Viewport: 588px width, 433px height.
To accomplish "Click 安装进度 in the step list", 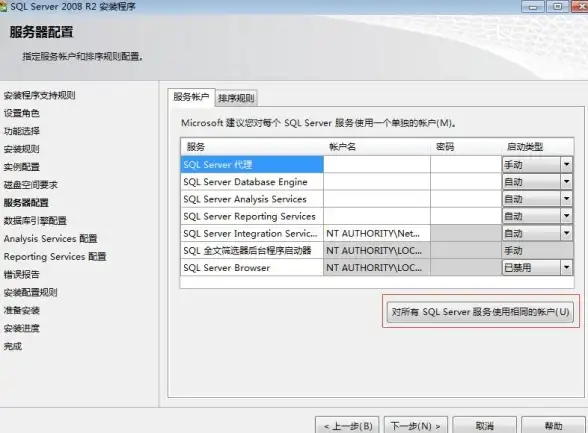I will 21,328.
